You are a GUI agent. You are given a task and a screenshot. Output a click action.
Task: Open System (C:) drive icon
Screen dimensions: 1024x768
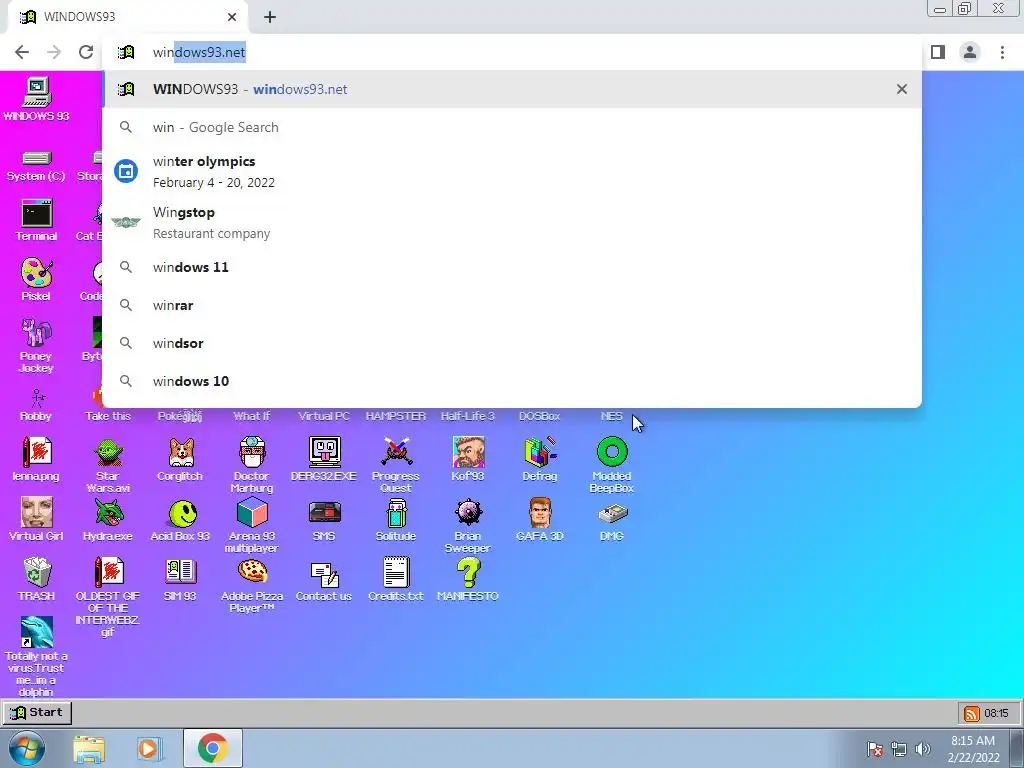click(x=37, y=166)
